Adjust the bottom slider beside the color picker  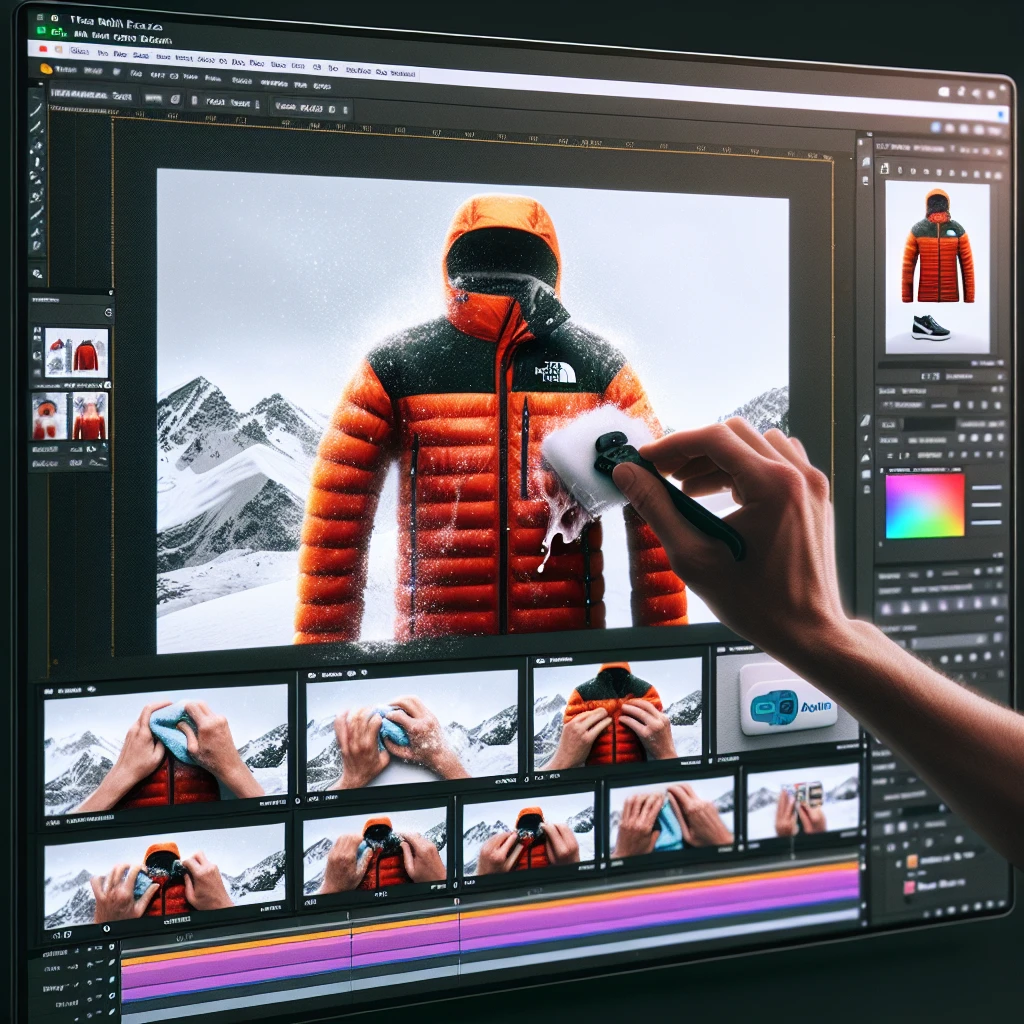986,522
